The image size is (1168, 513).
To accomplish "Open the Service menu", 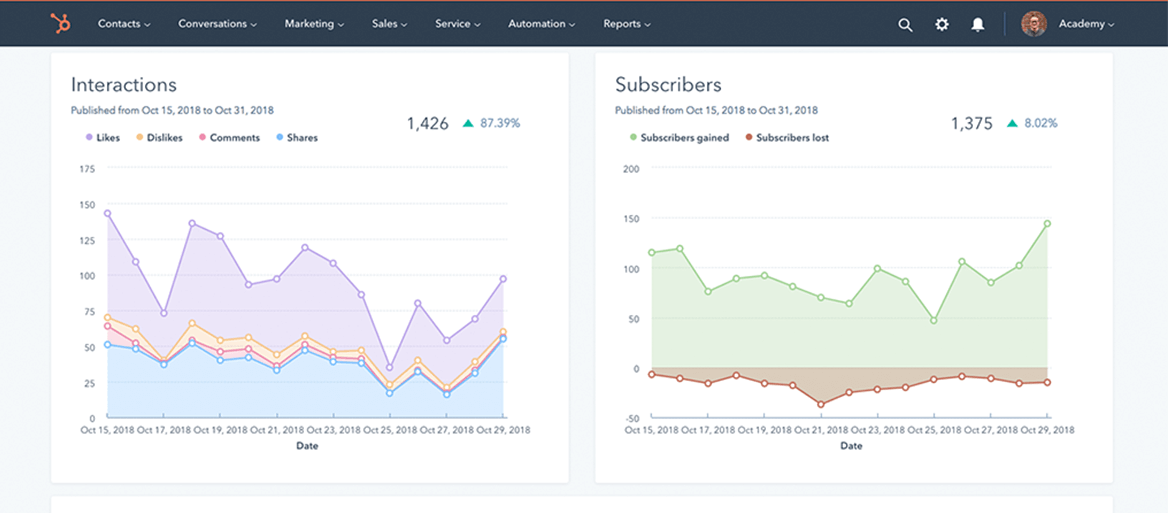I will 457,24.
